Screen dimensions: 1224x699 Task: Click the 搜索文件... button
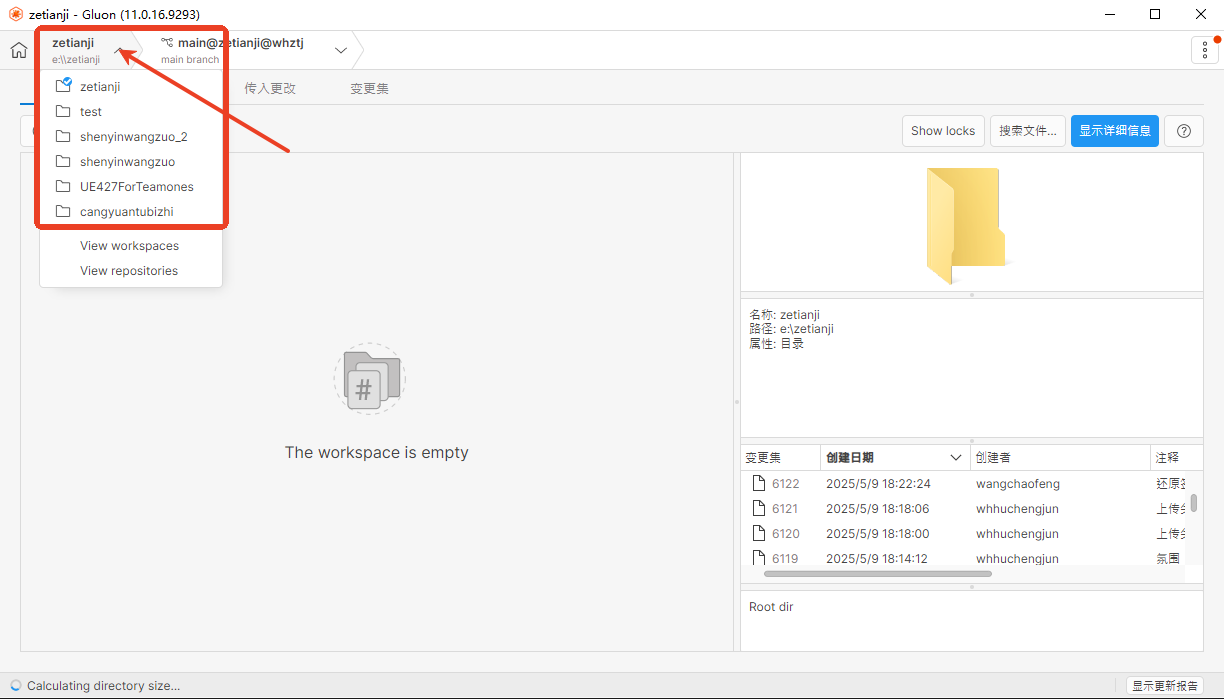point(1027,131)
